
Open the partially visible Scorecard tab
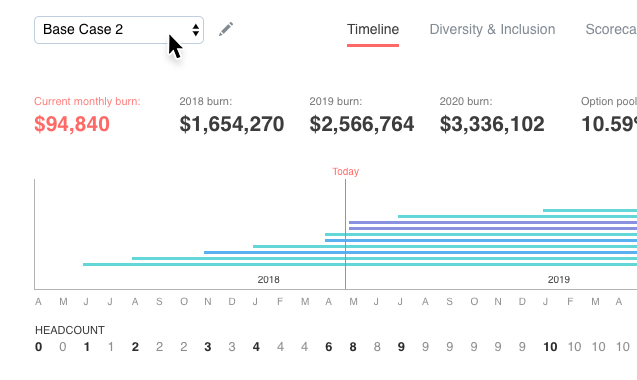click(611, 29)
